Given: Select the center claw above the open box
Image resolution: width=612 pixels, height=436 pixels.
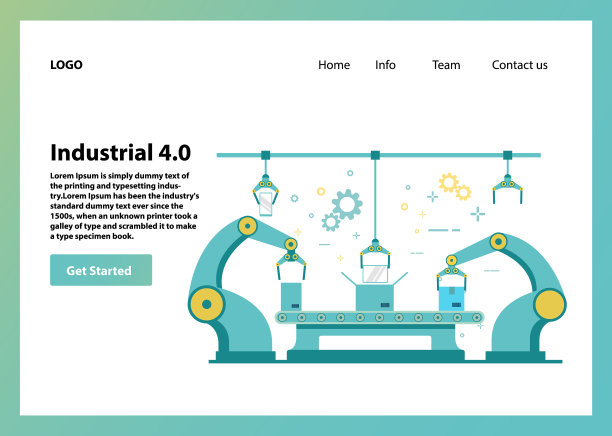Looking at the screenshot, I should pos(375,255).
